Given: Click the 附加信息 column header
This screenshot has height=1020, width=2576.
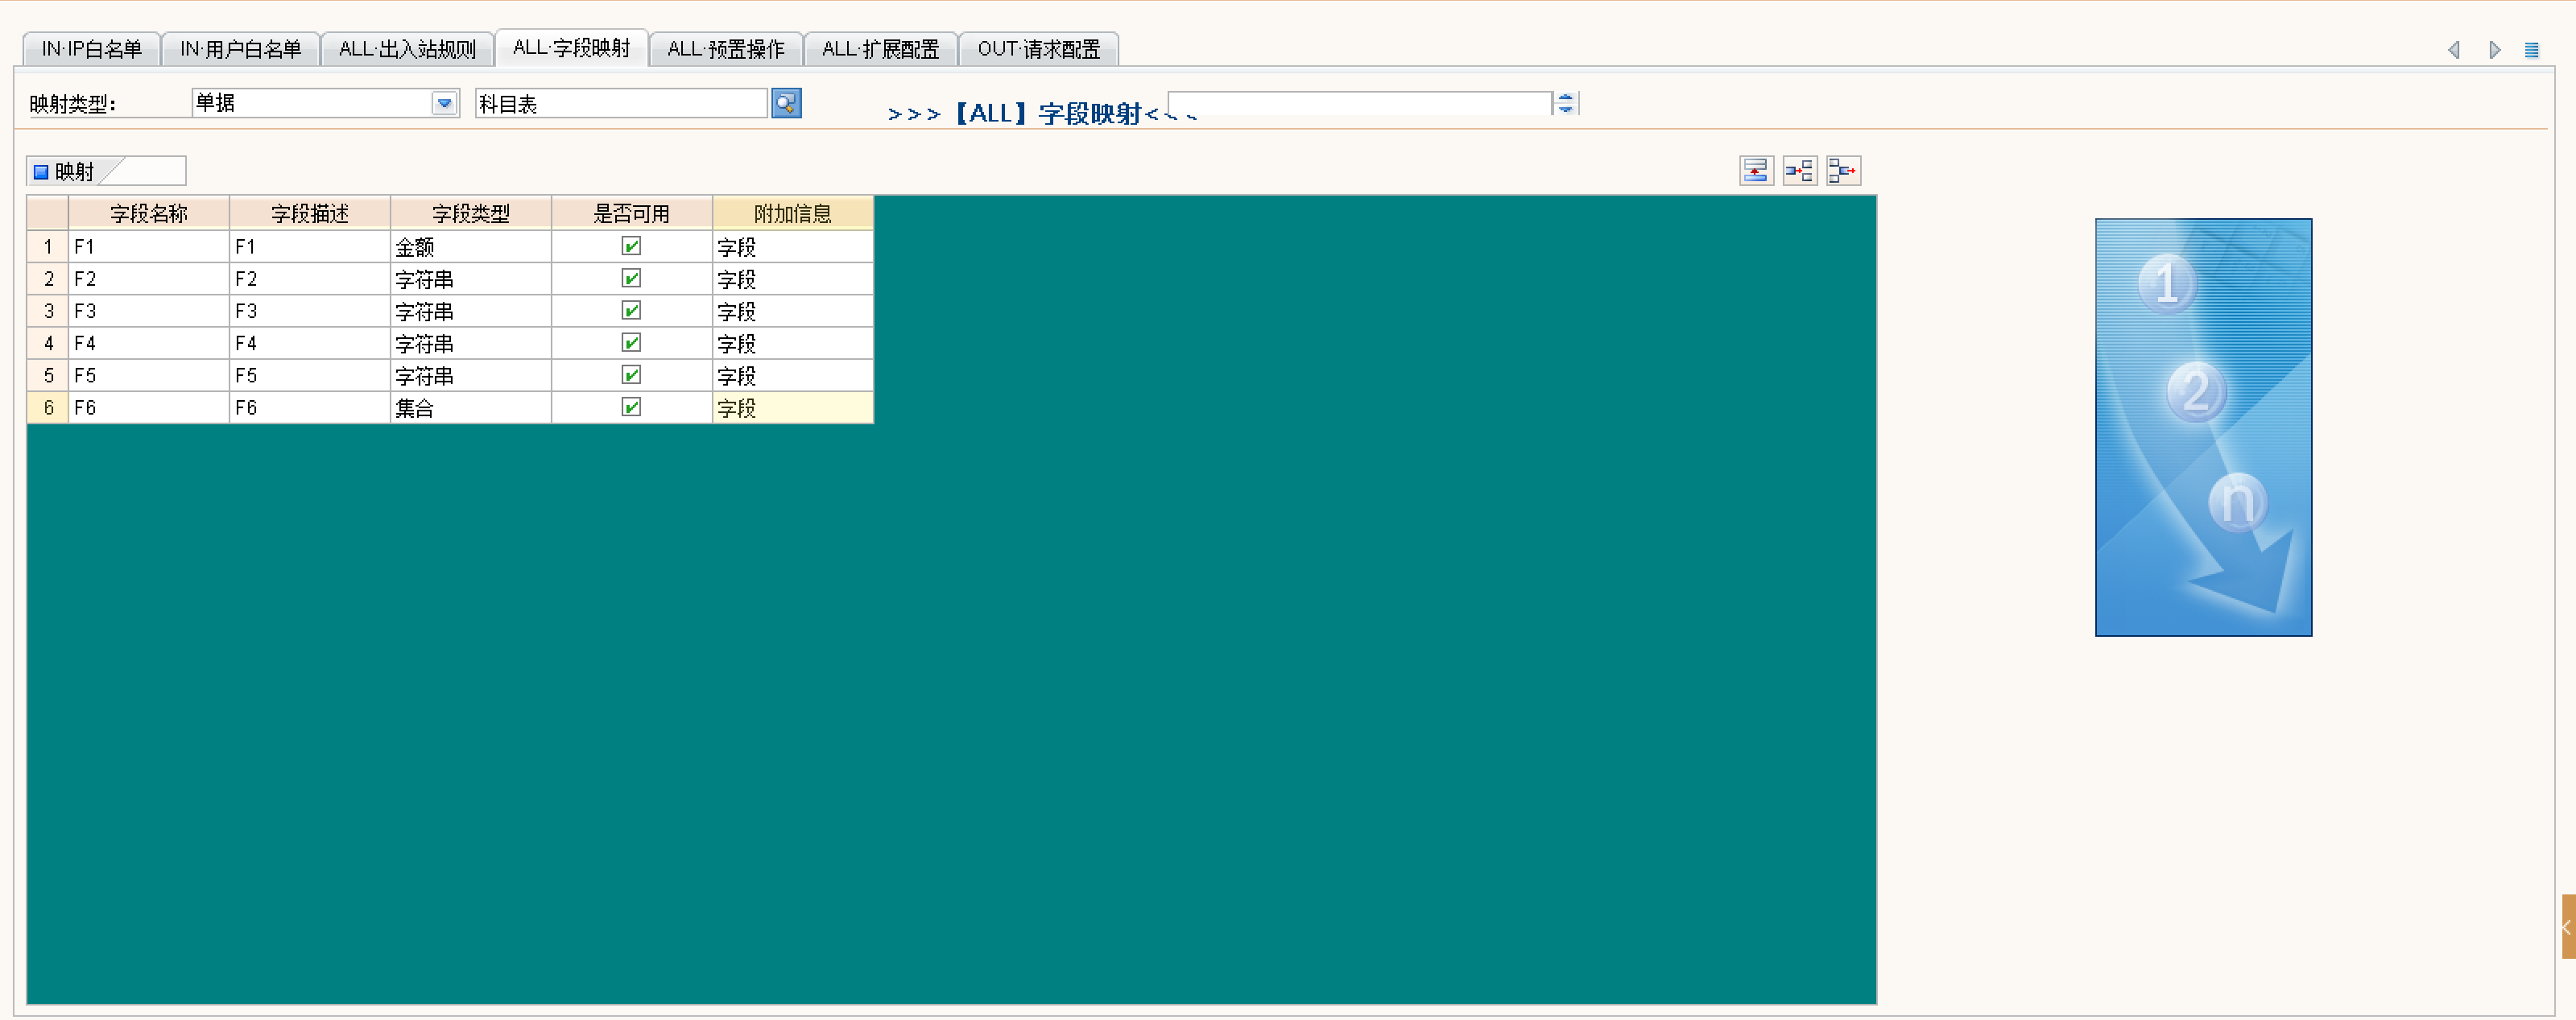Looking at the screenshot, I should click(x=792, y=213).
